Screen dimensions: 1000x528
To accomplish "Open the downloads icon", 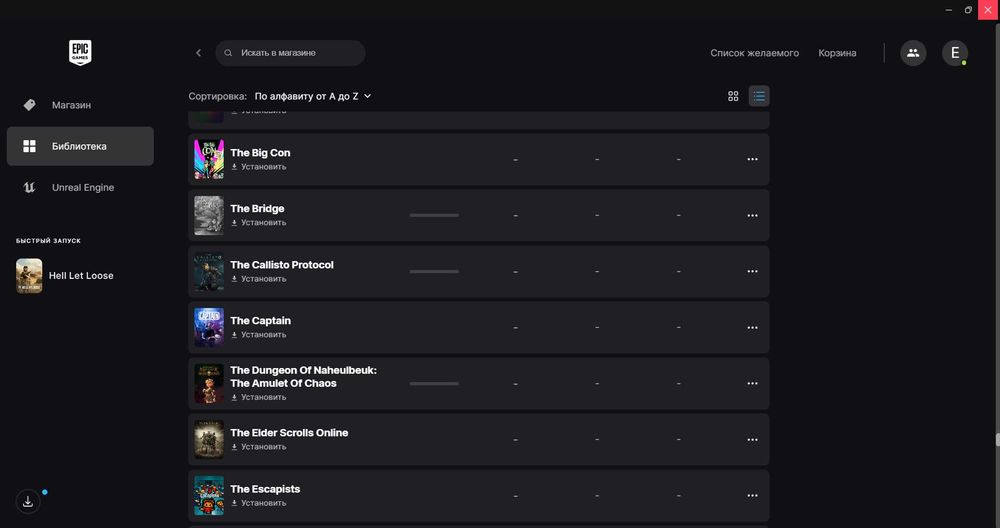I will 28,502.
